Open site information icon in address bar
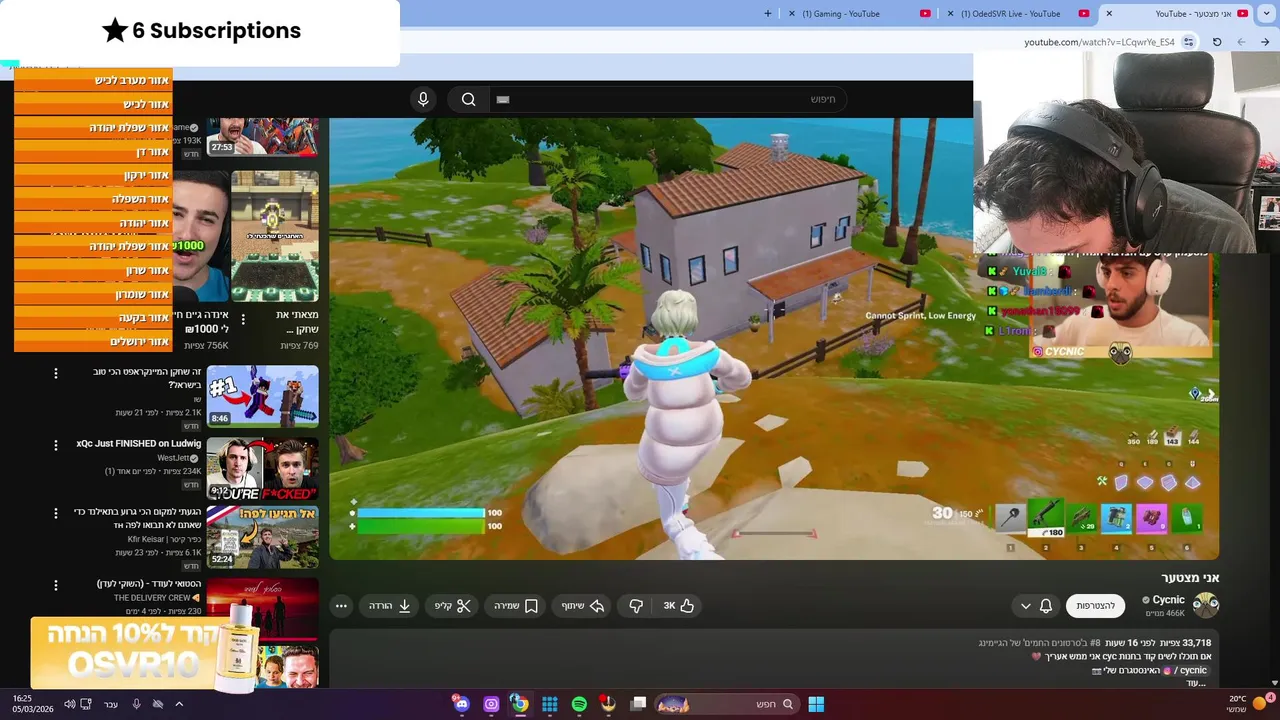This screenshot has width=1280, height=720. click(x=1188, y=42)
